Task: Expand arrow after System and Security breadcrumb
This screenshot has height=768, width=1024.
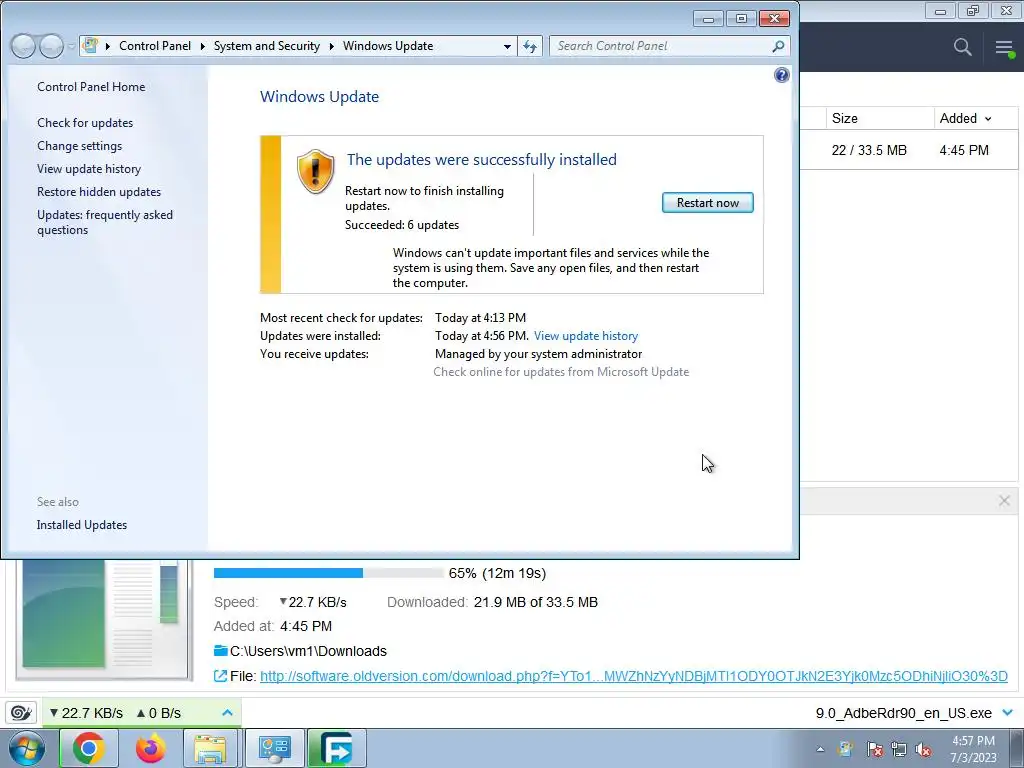Action: pyautogui.click(x=331, y=46)
